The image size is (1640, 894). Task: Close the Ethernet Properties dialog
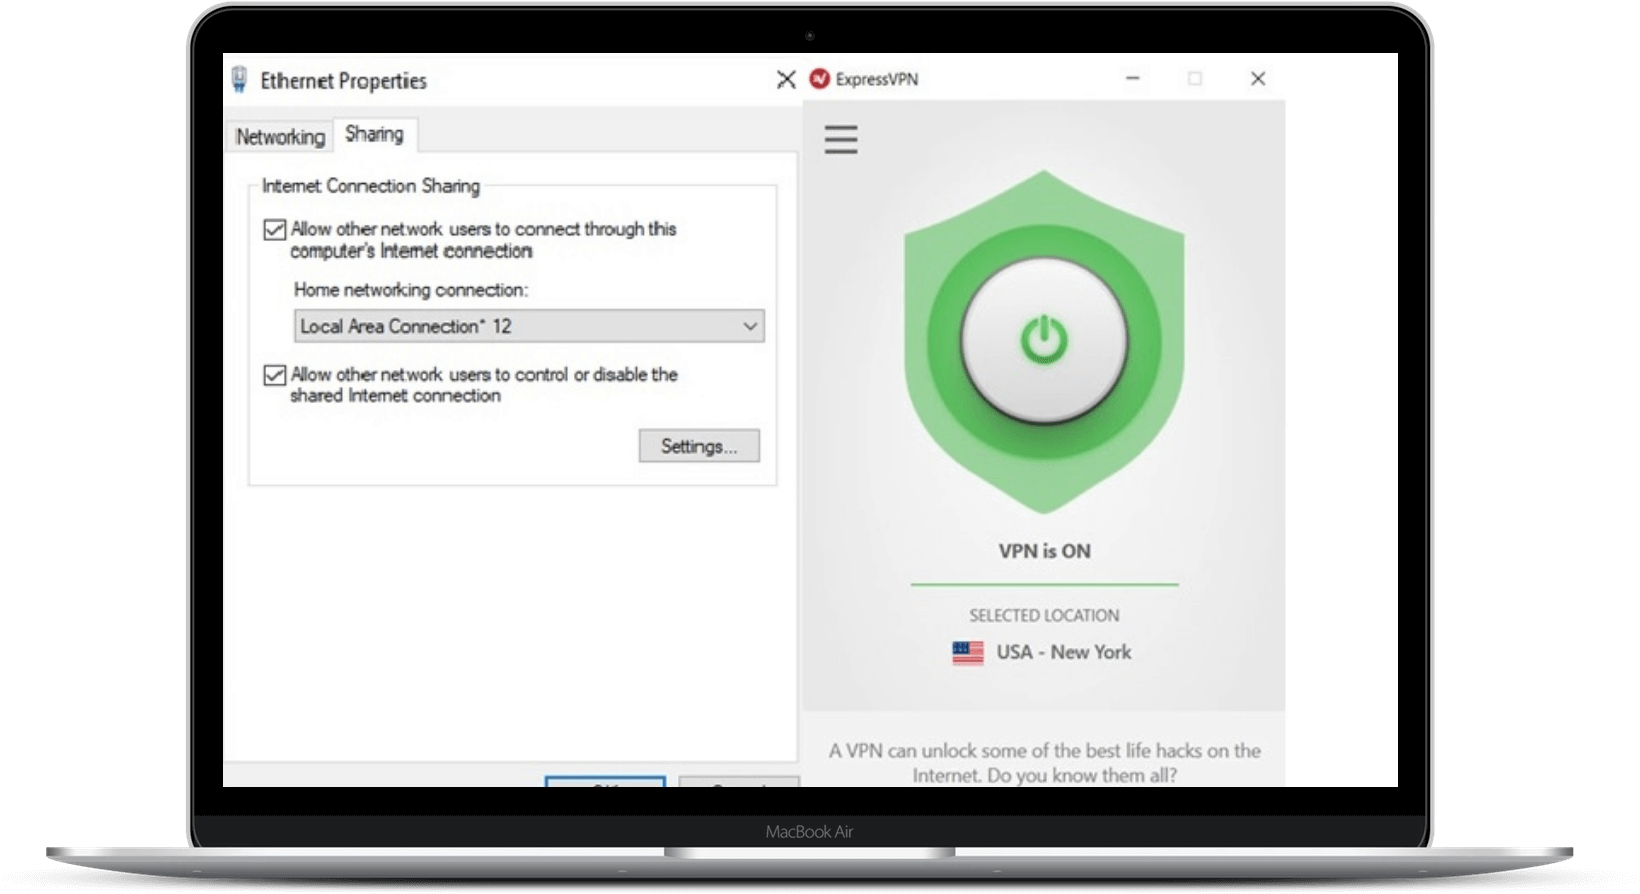pyautogui.click(x=786, y=80)
